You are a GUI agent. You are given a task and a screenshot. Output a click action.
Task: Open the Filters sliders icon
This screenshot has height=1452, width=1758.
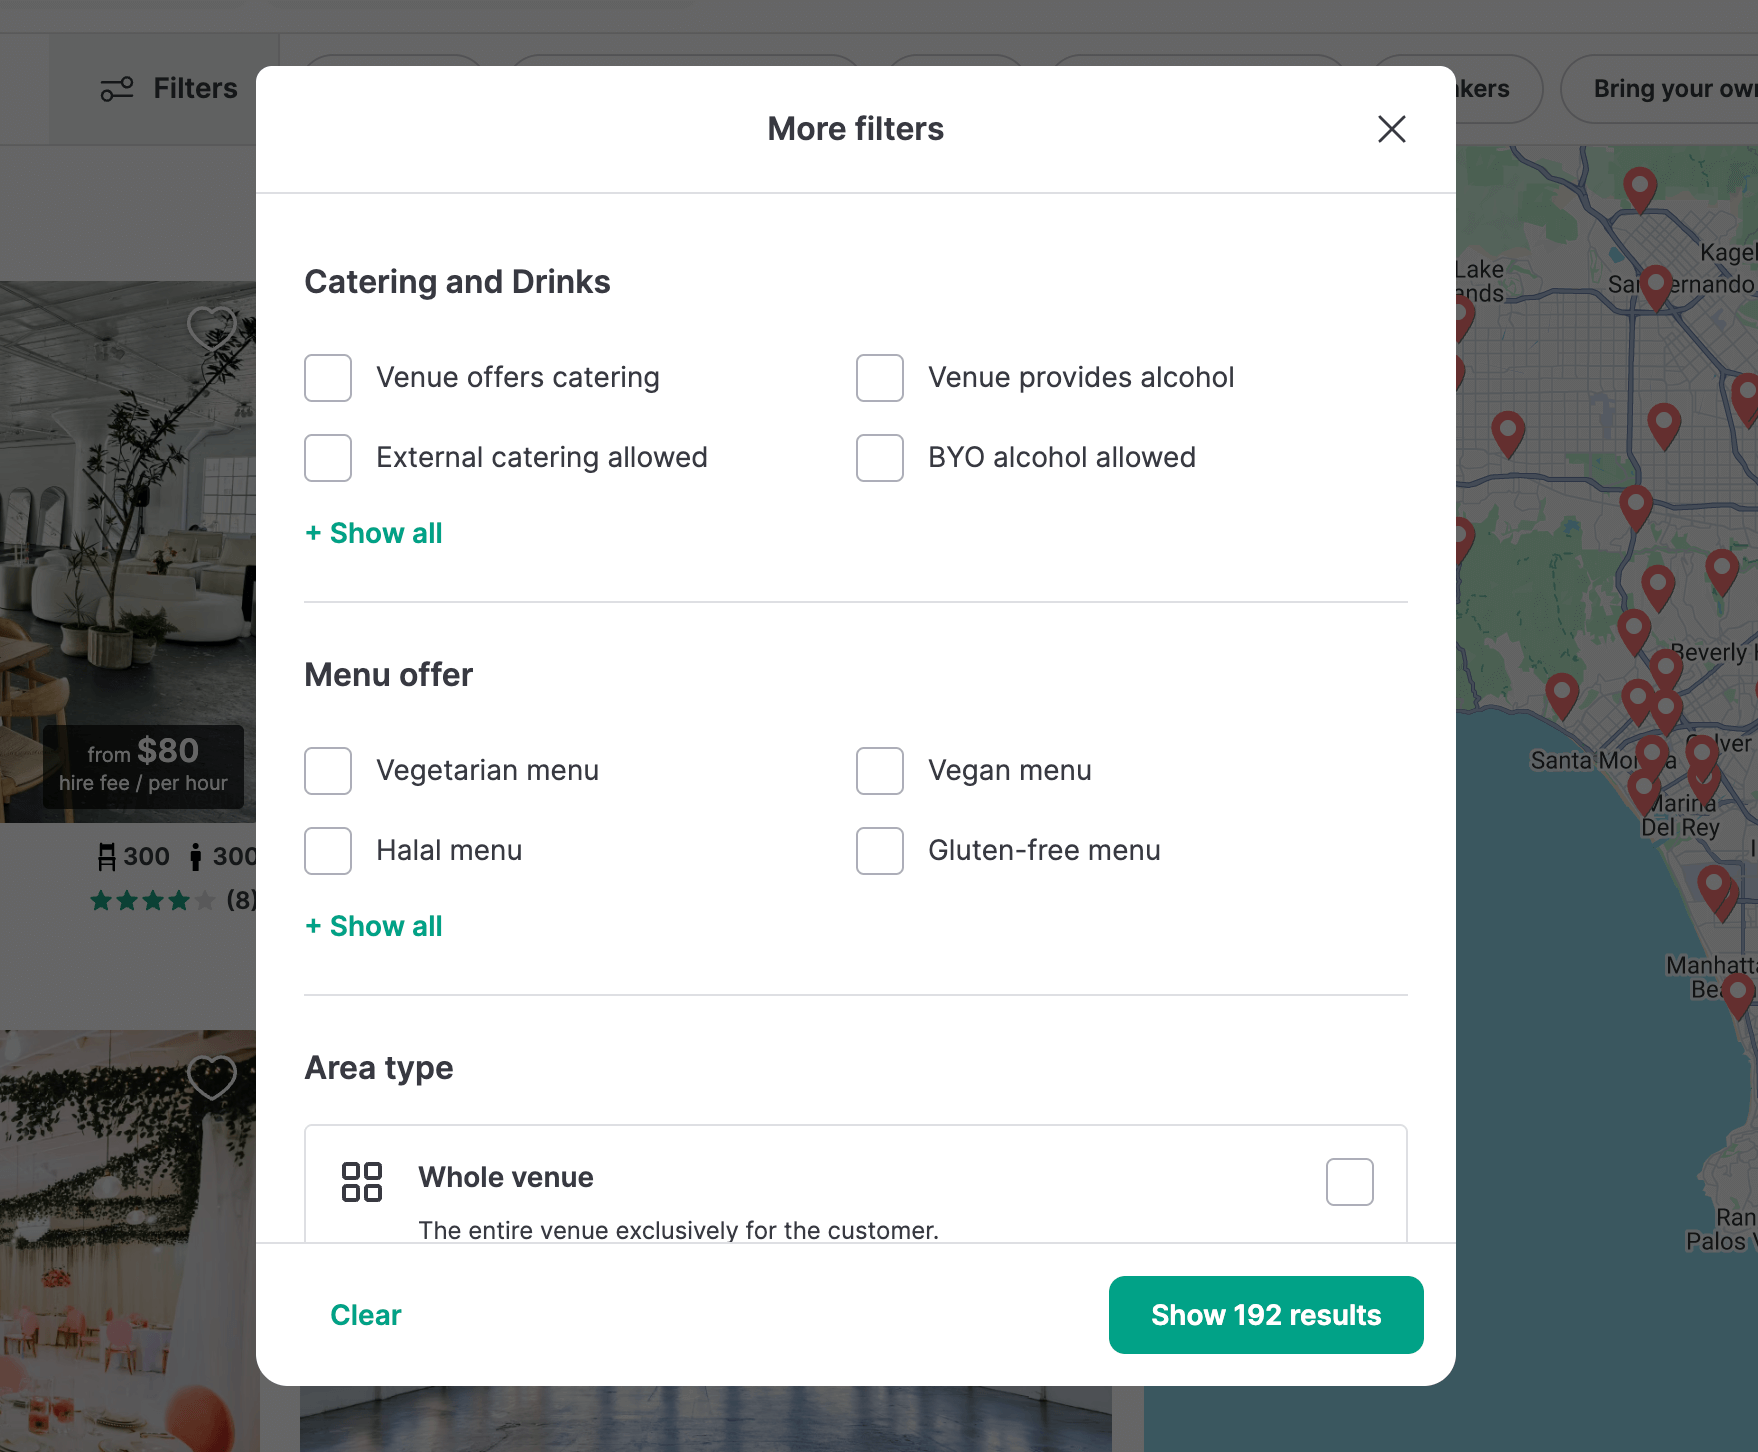click(117, 89)
